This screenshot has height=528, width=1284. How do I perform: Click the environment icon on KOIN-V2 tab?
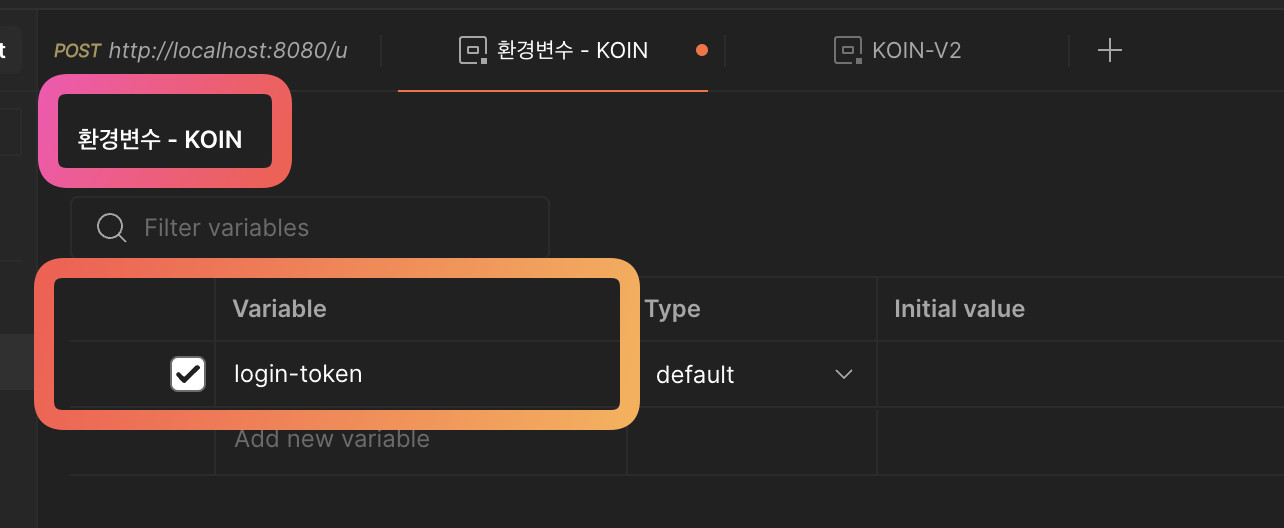click(x=848, y=50)
